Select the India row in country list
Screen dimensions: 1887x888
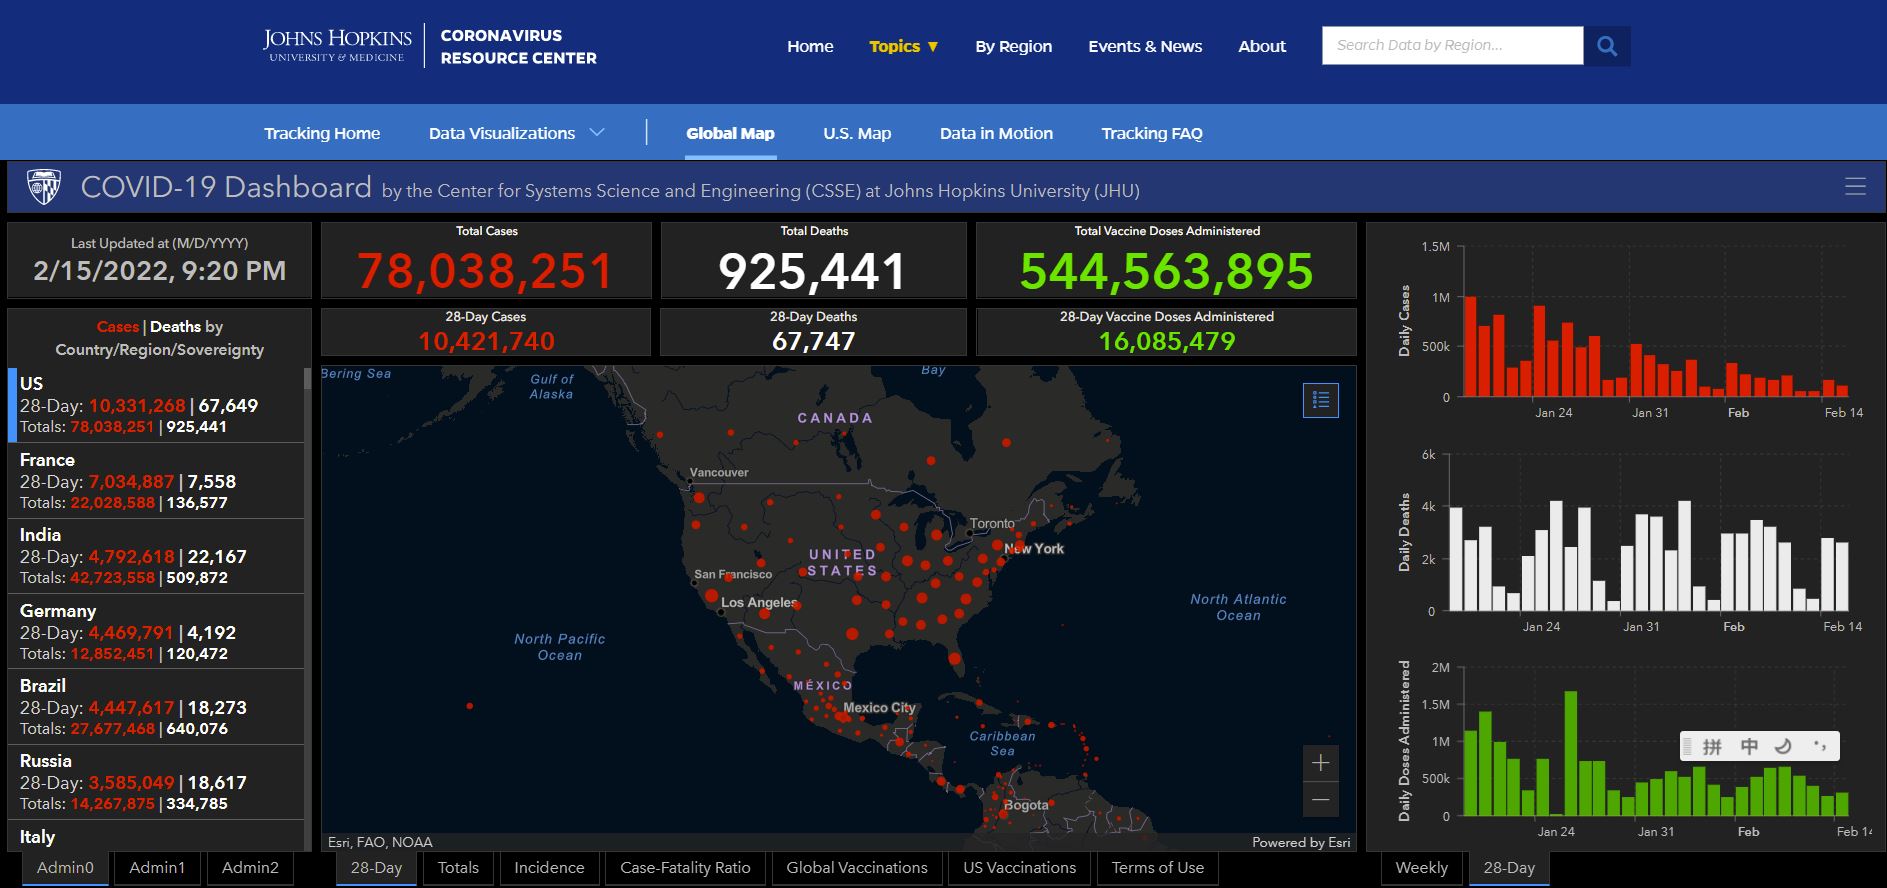click(156, 556)
